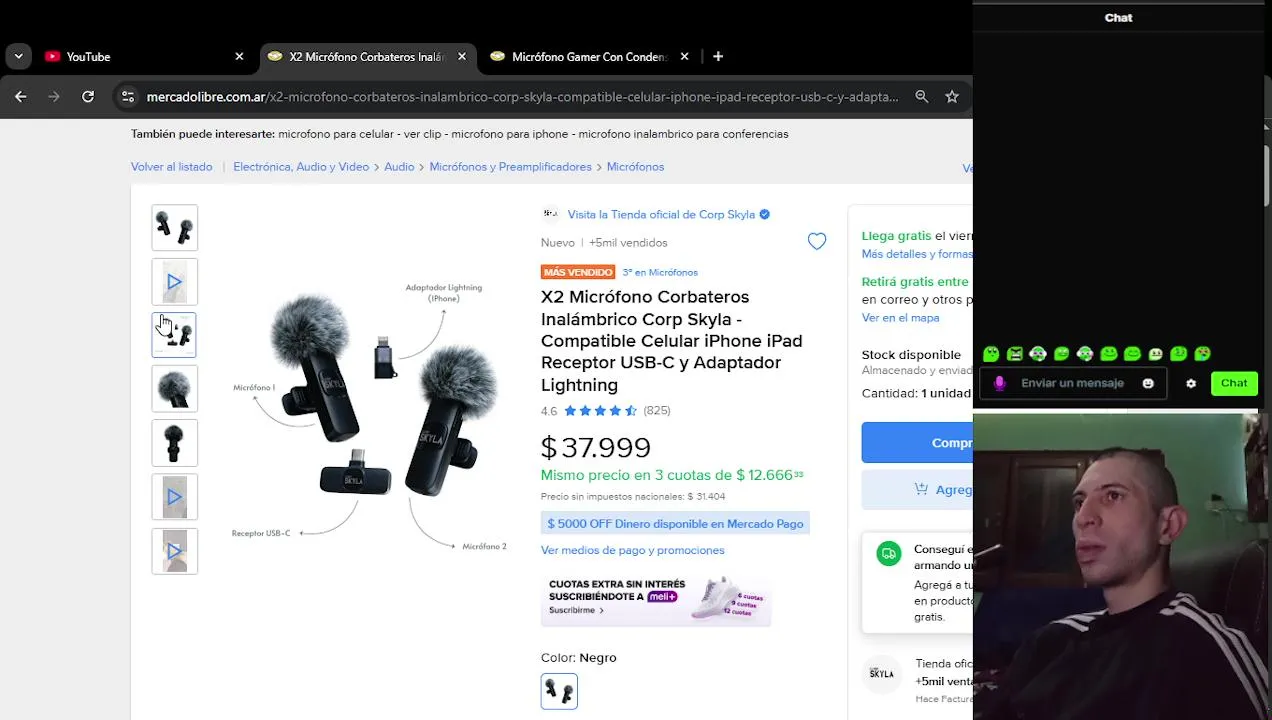Click the zoom magnifier icon in address bar
The width and height of the screenshot is (1272, 720).
tap(922, 97)
